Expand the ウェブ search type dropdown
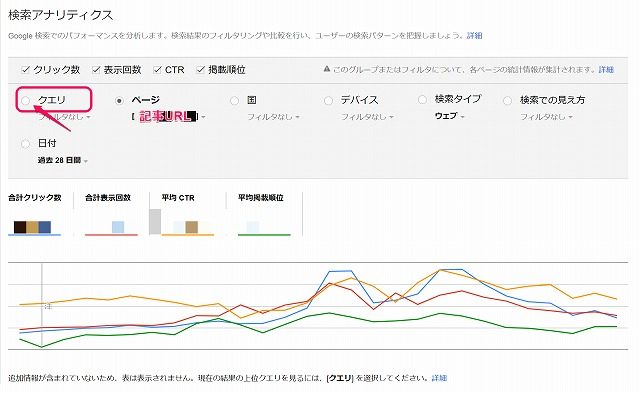 (450, 116)
